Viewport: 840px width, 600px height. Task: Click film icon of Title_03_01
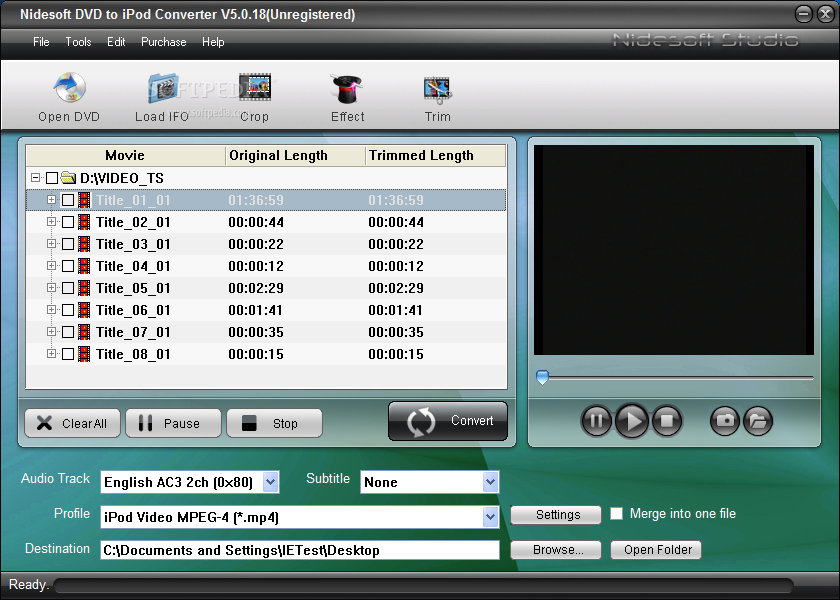point(84,244)
